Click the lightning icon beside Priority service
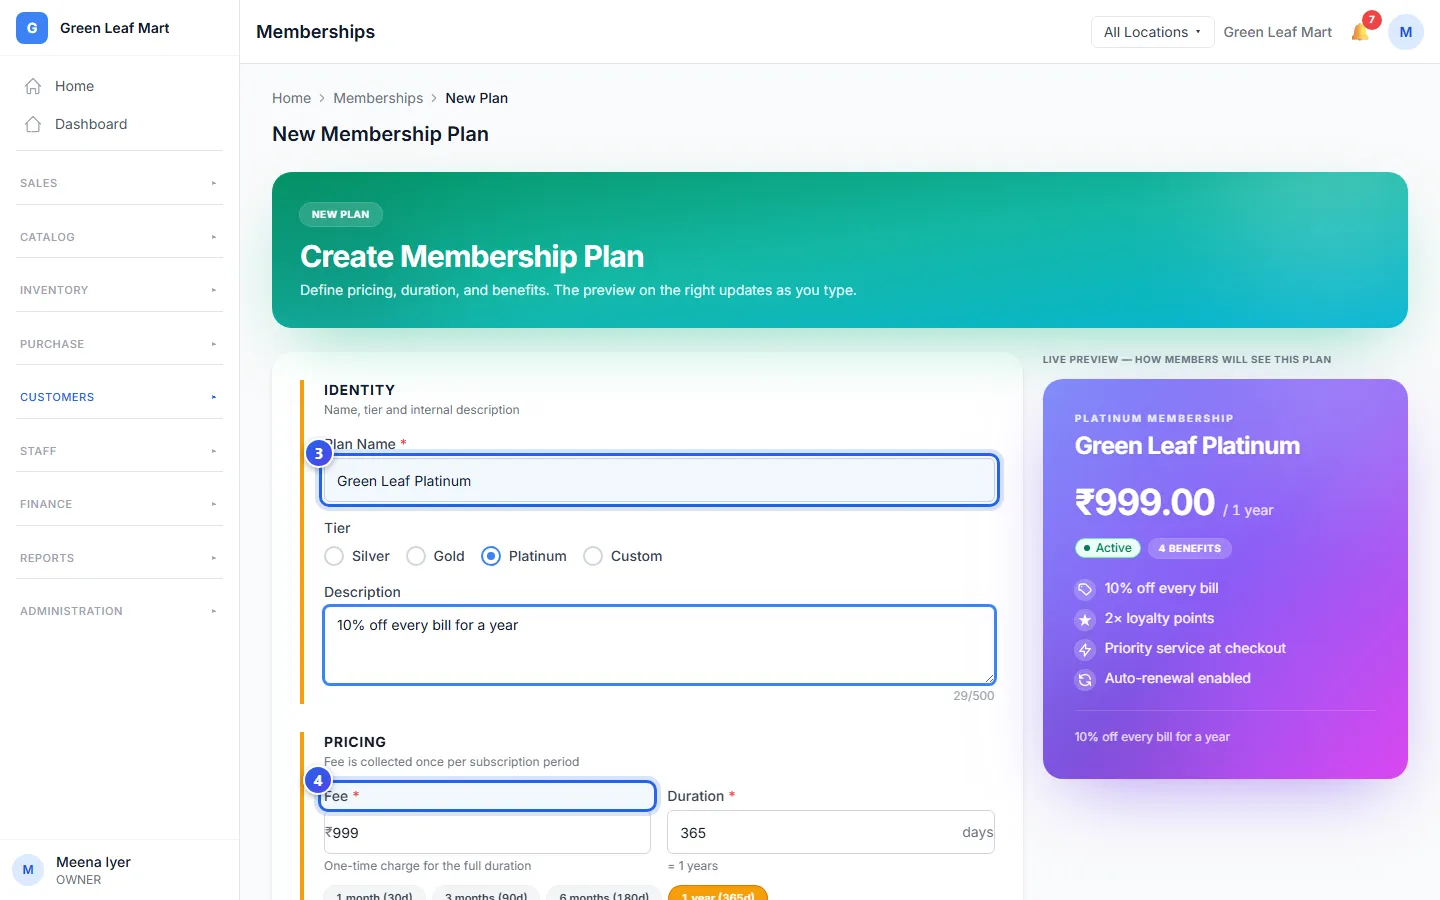The image size is (1440, 900). [x=1085, y=649]
